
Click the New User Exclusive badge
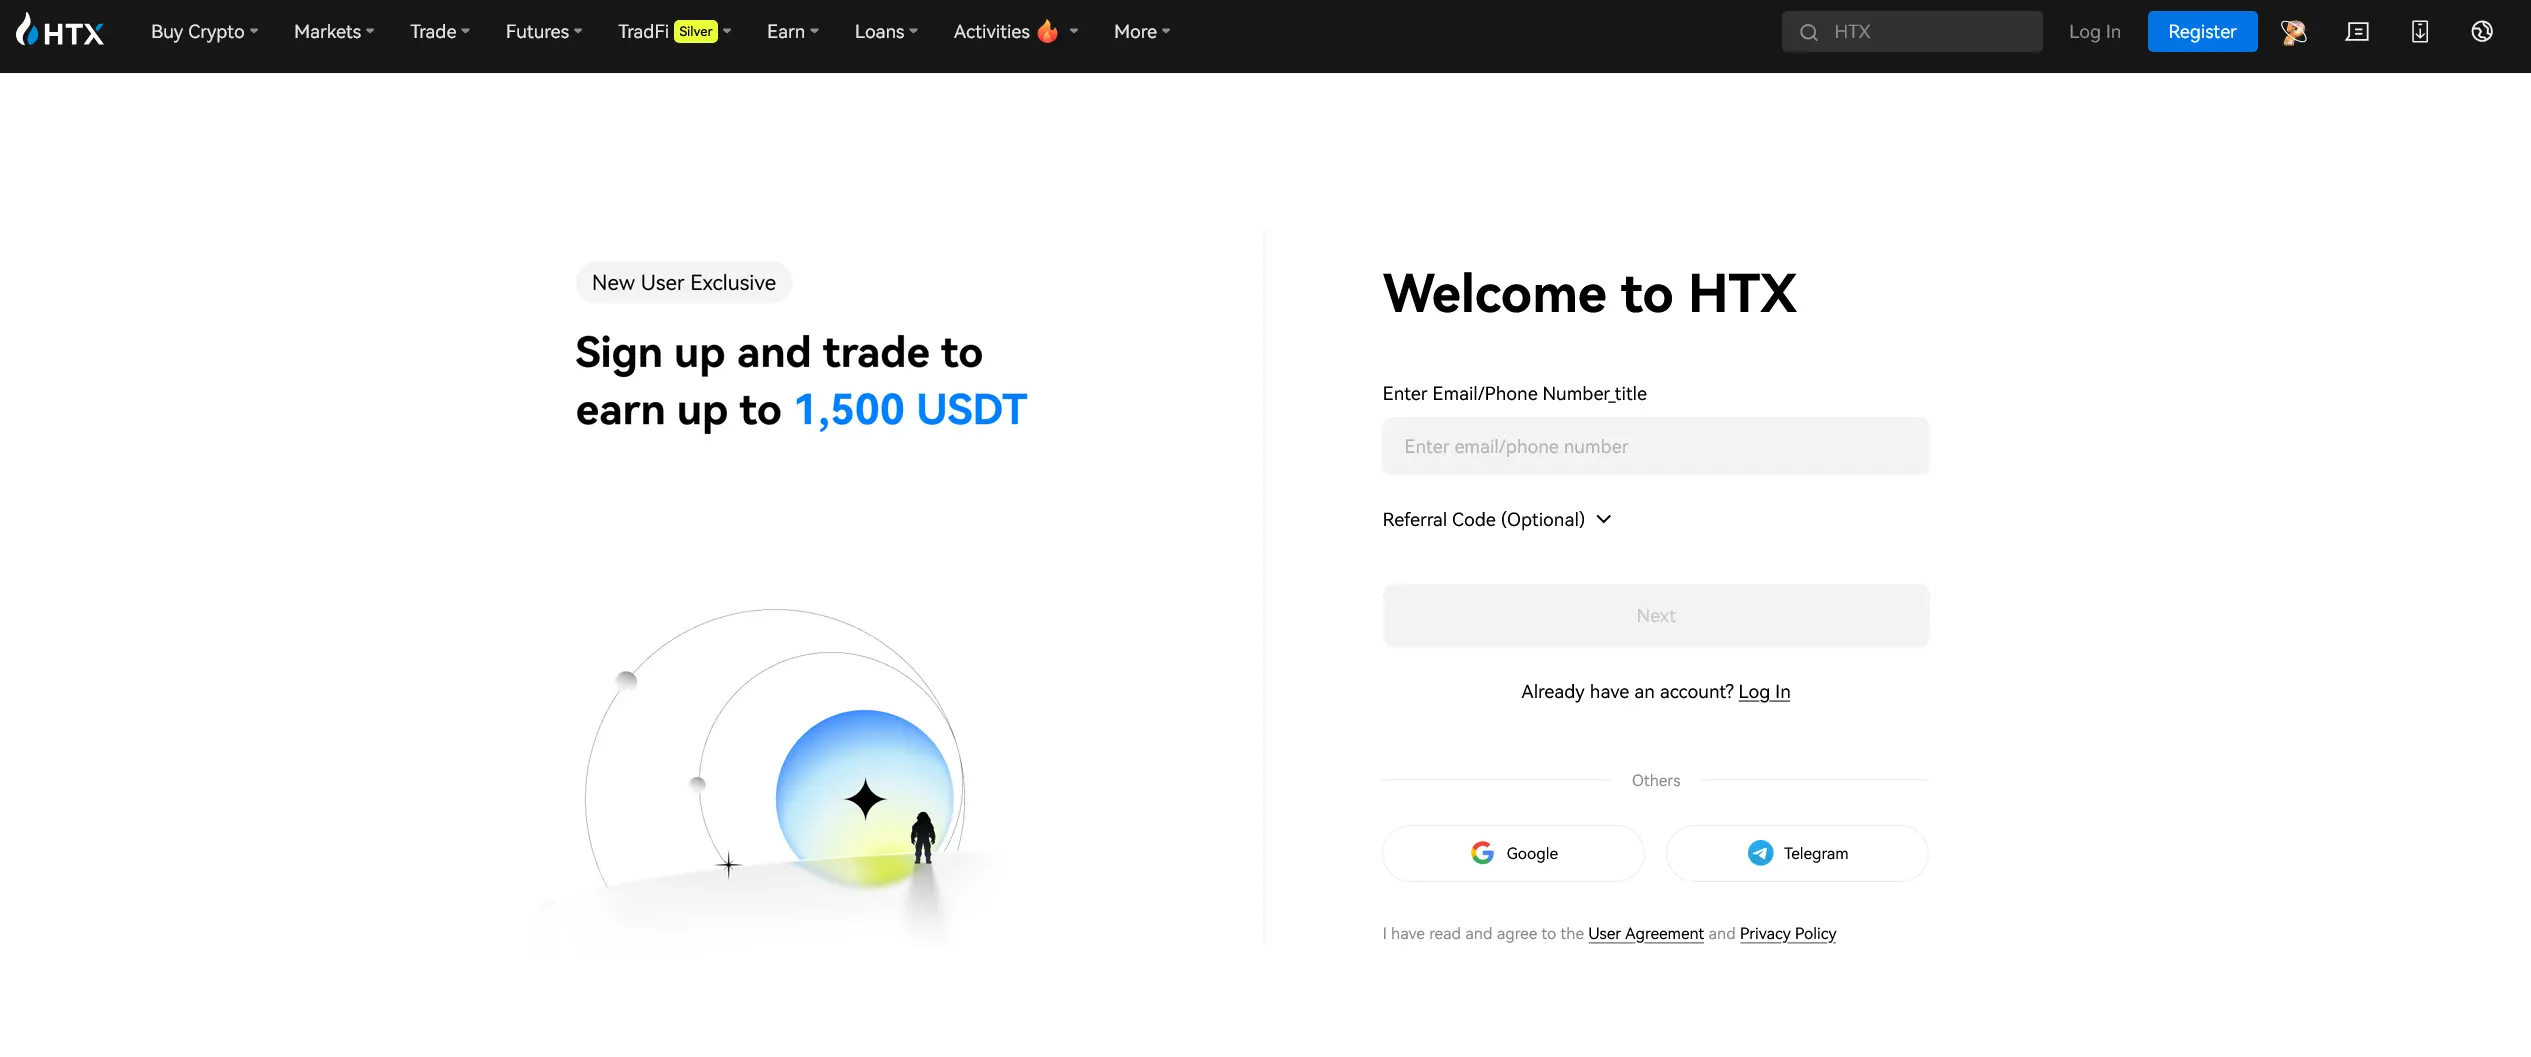(x=684, y=283)
